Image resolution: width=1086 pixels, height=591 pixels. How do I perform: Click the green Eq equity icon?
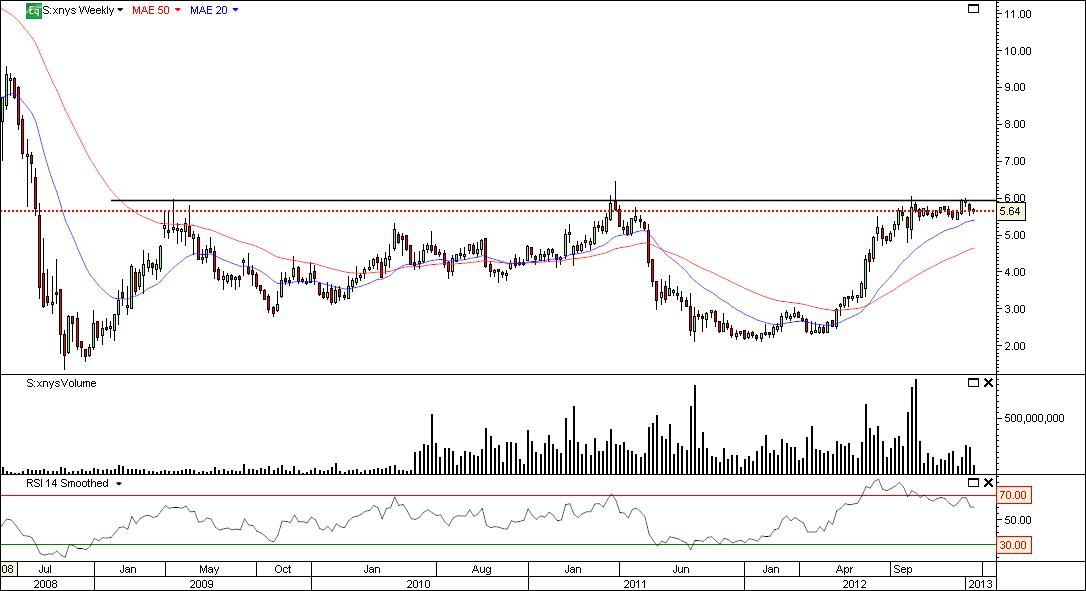(33, 10)
